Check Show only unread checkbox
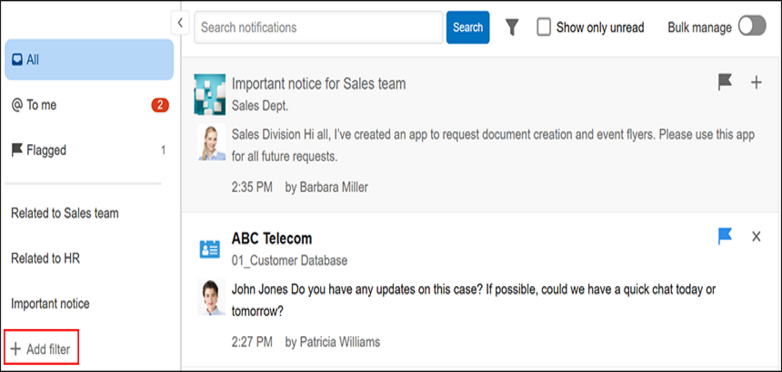Image resolution: width=782 pixels, height=372 pixels. click(x=544, y=27)
